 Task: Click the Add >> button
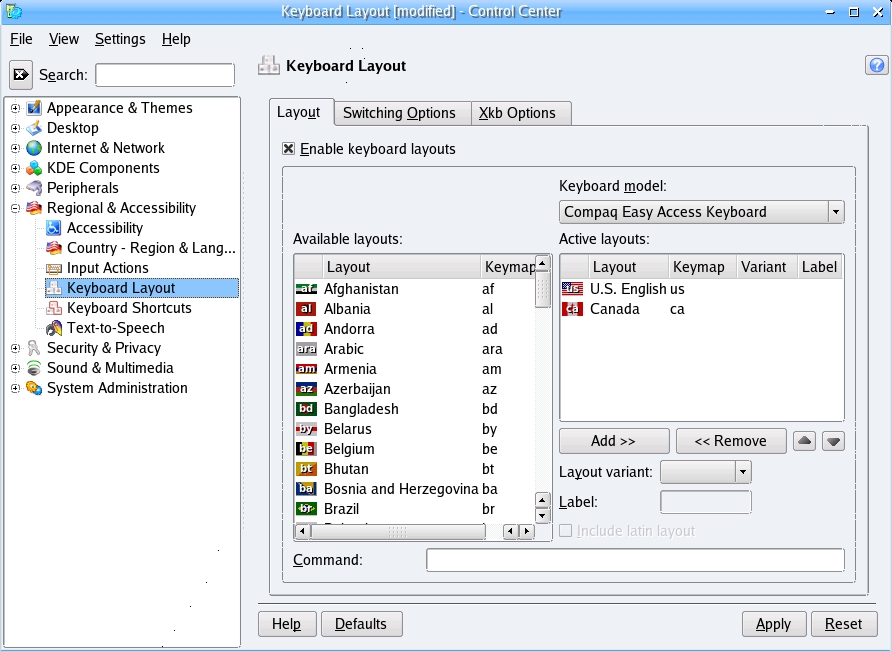point(613,441)
